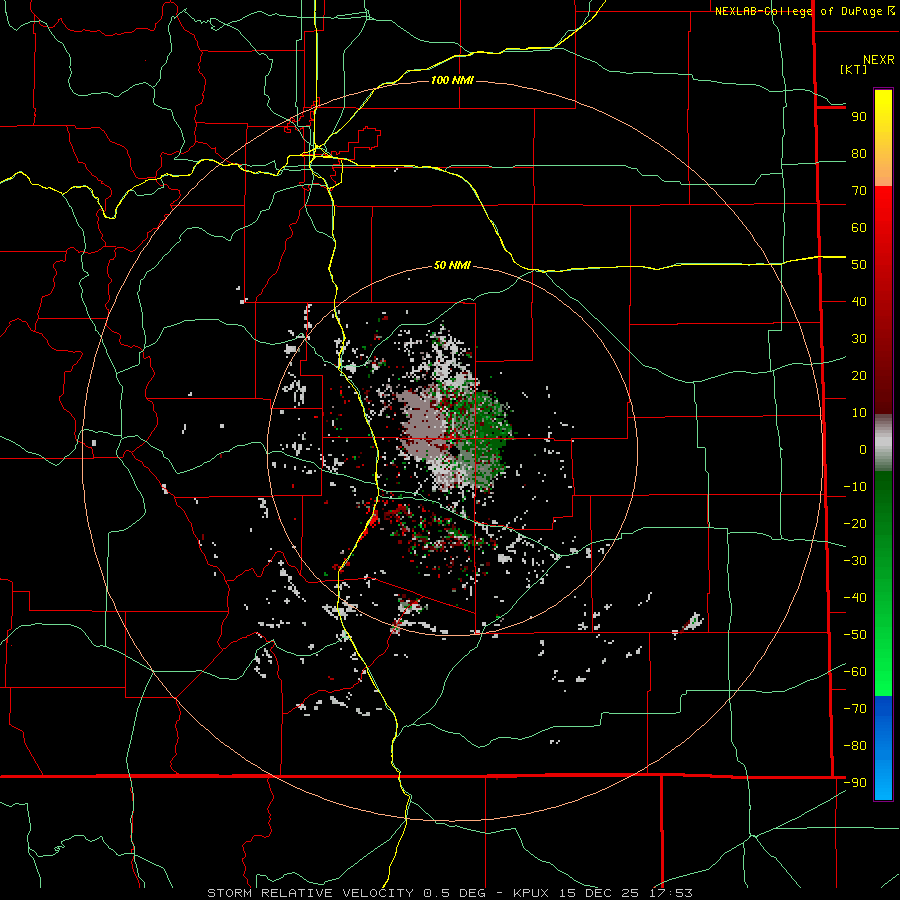The height and width of the screenshot is (900, 900).
Task: Click the -20 value on the velocity scale
Action: point(855,524)
